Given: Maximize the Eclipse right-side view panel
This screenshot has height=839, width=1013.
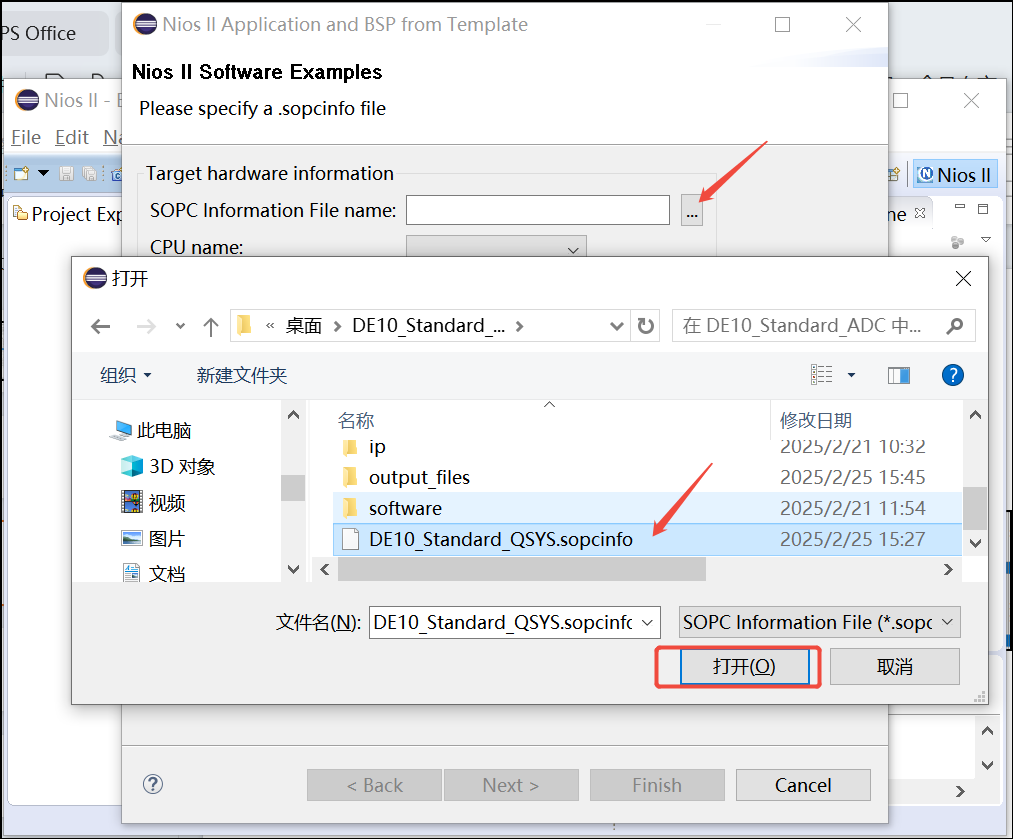Looking at the screenshot, I should coord(983,209).
